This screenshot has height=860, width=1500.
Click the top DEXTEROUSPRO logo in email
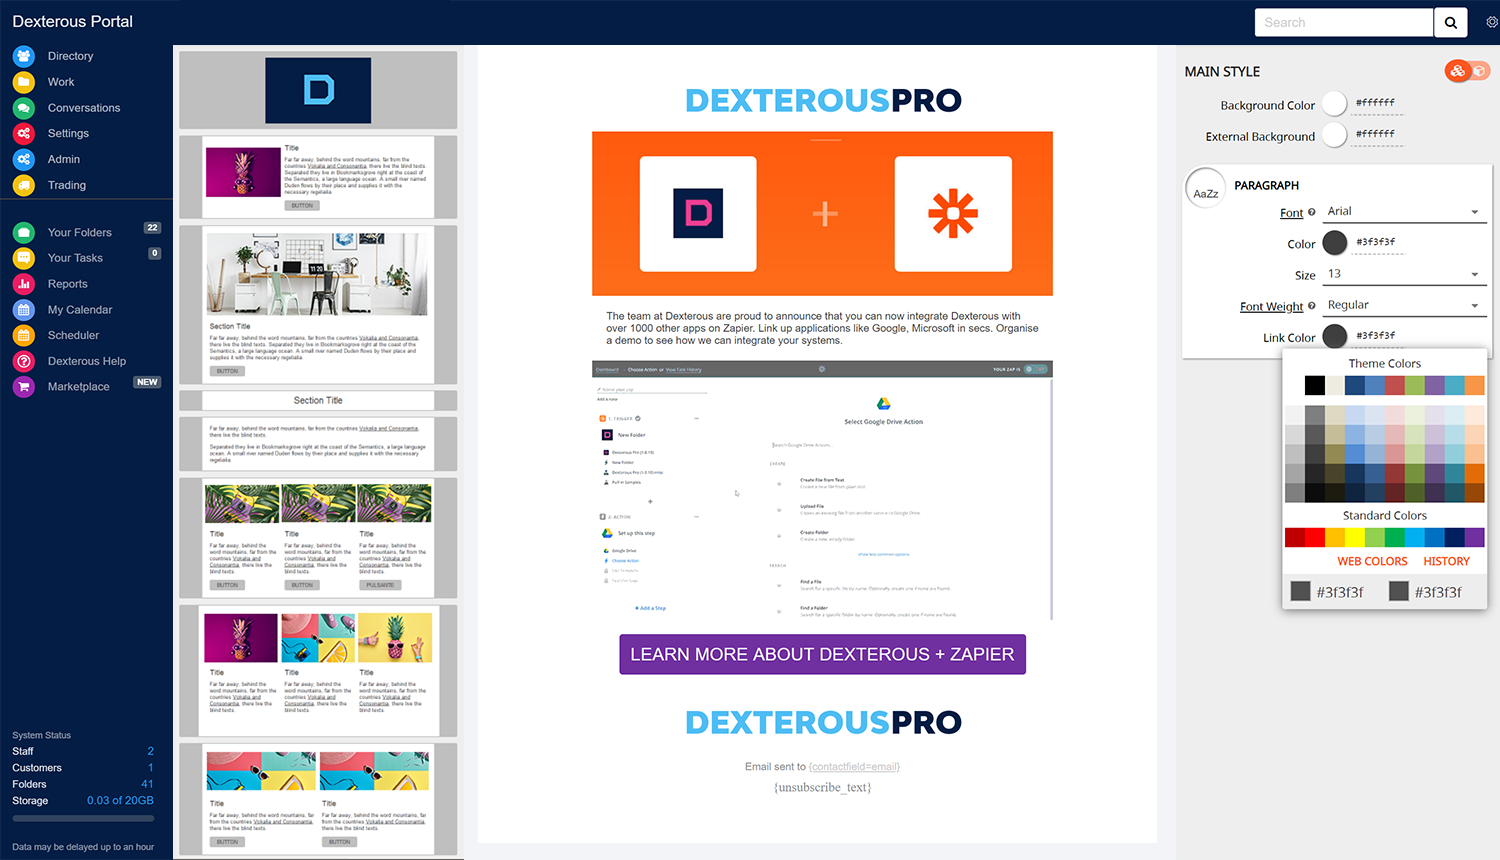(822, 100)
